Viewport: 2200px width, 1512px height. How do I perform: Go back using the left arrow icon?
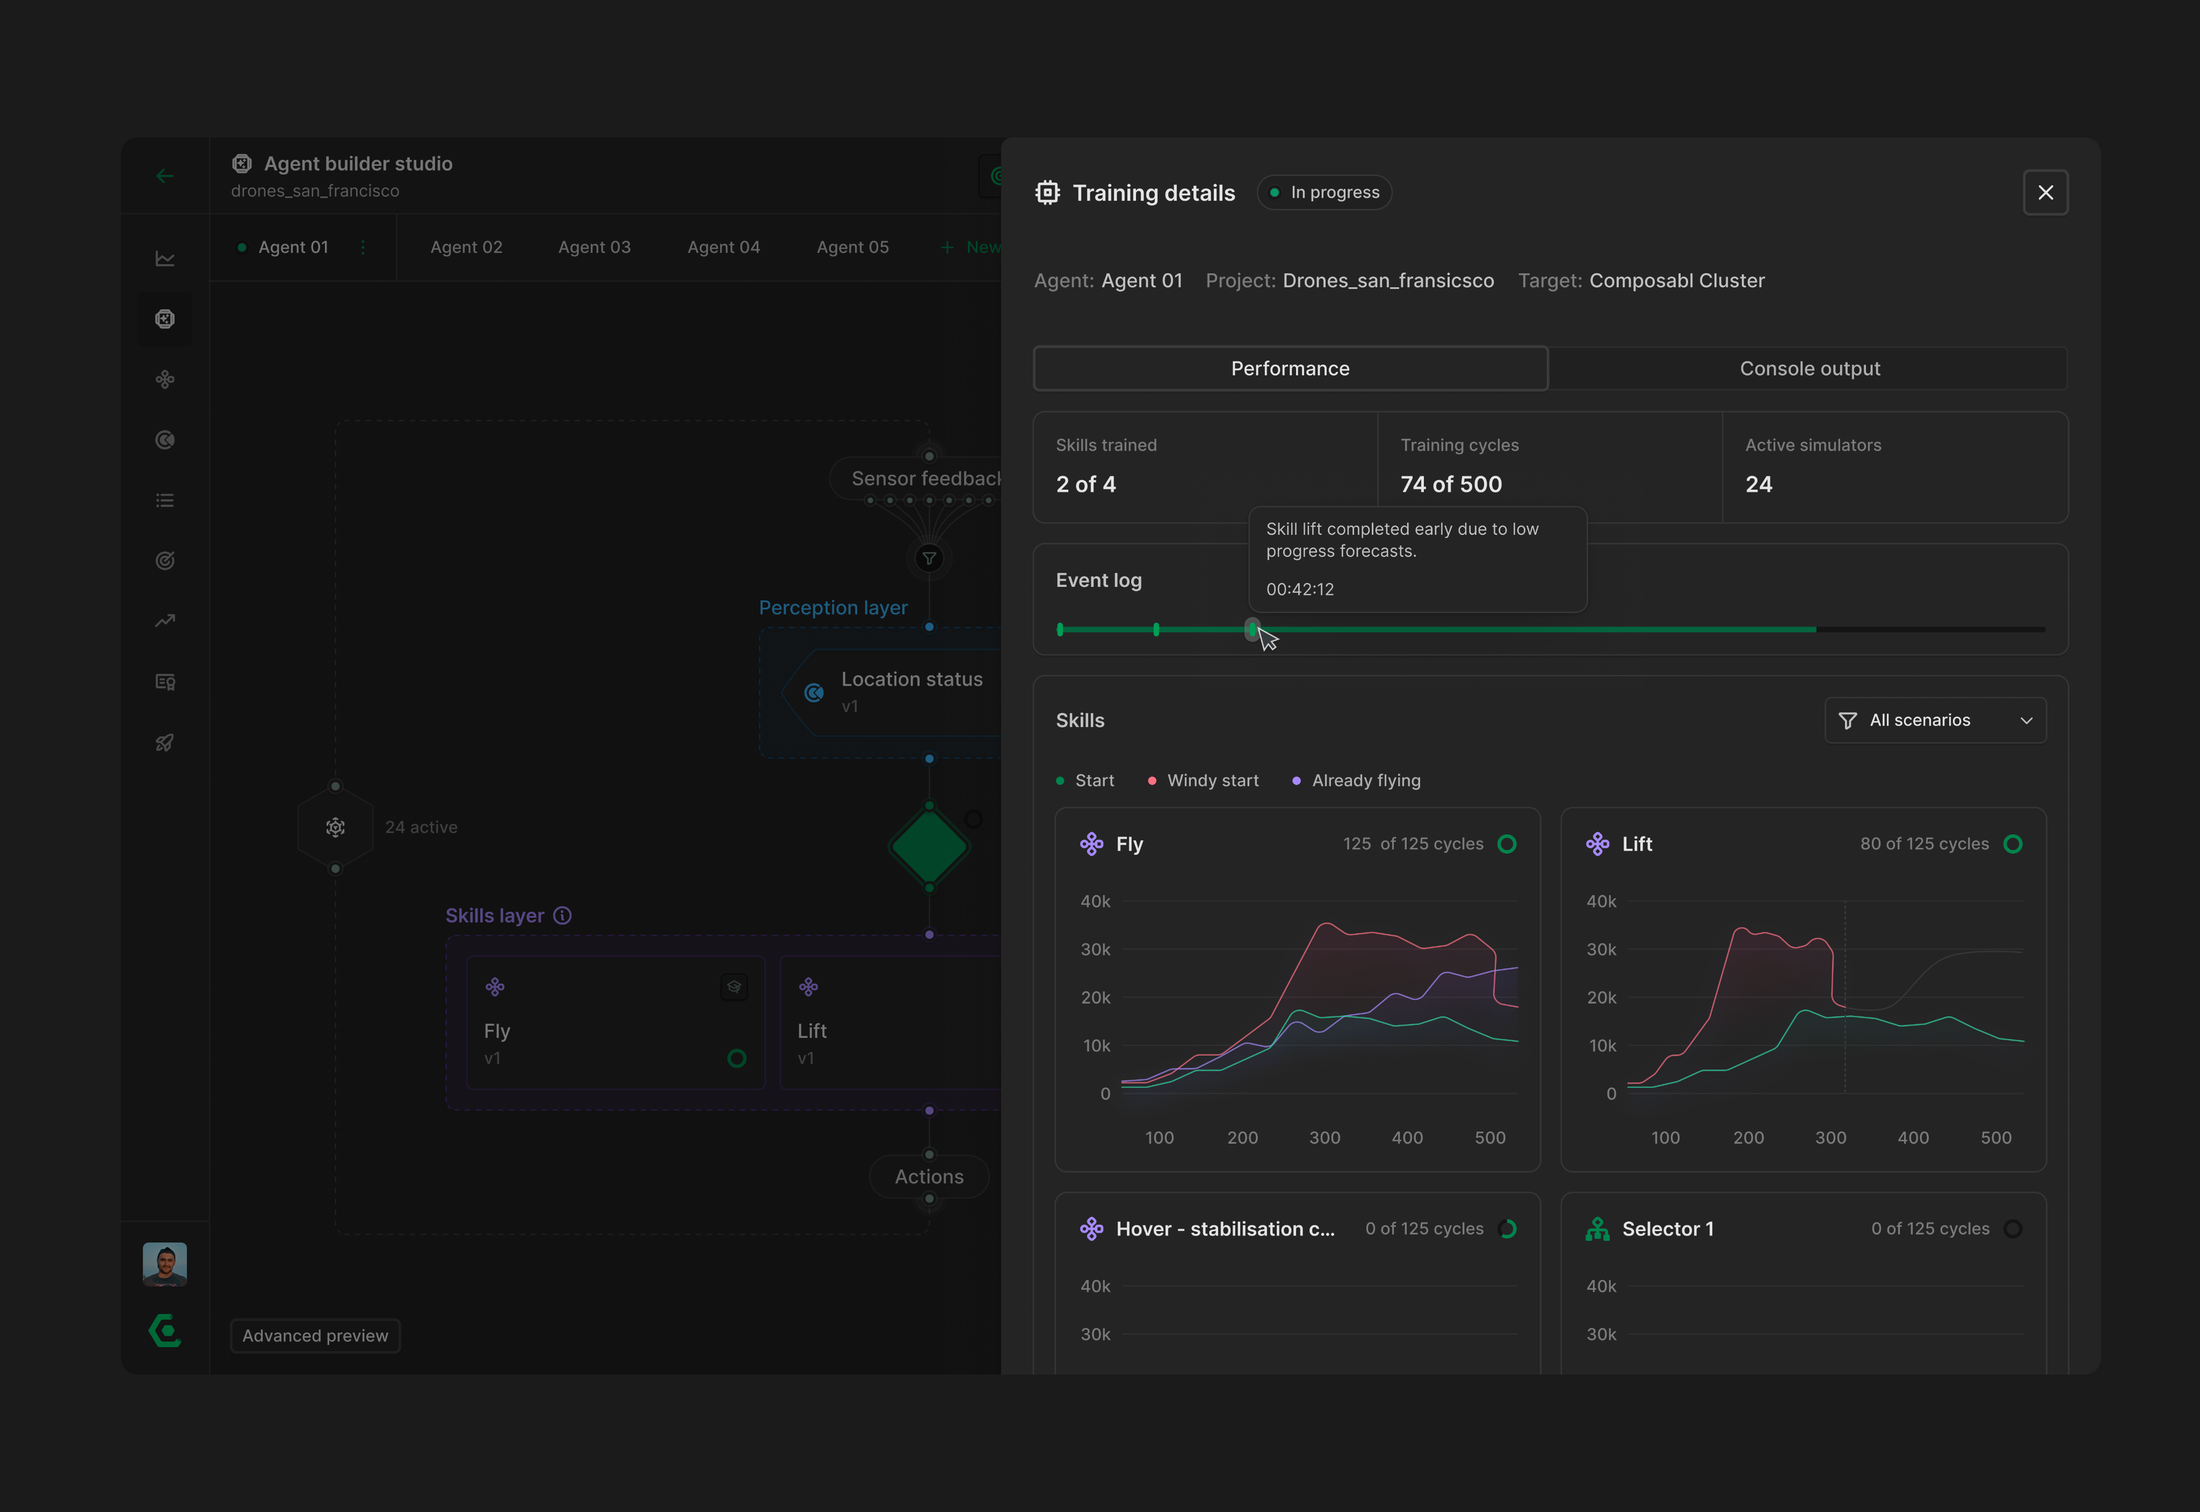(165, 176)
